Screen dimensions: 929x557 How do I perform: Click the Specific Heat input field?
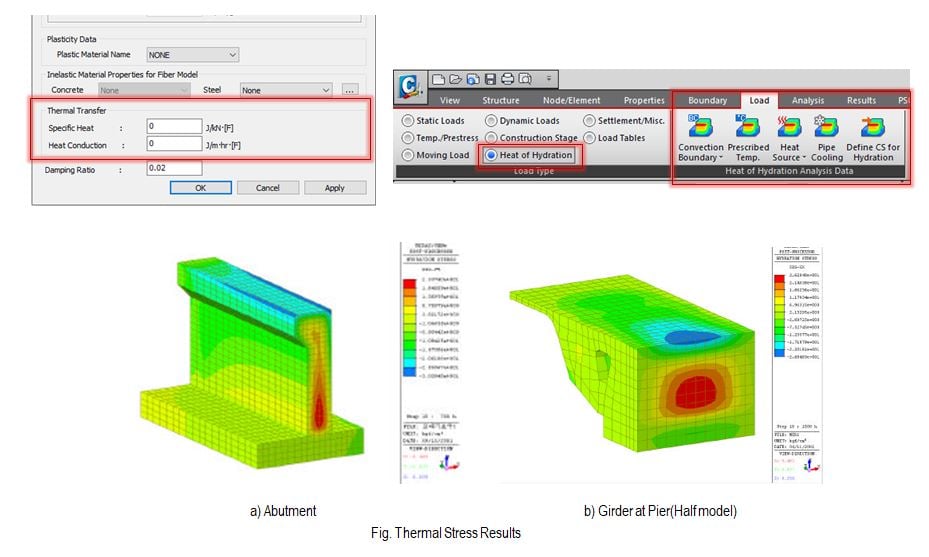coord(173,127)
